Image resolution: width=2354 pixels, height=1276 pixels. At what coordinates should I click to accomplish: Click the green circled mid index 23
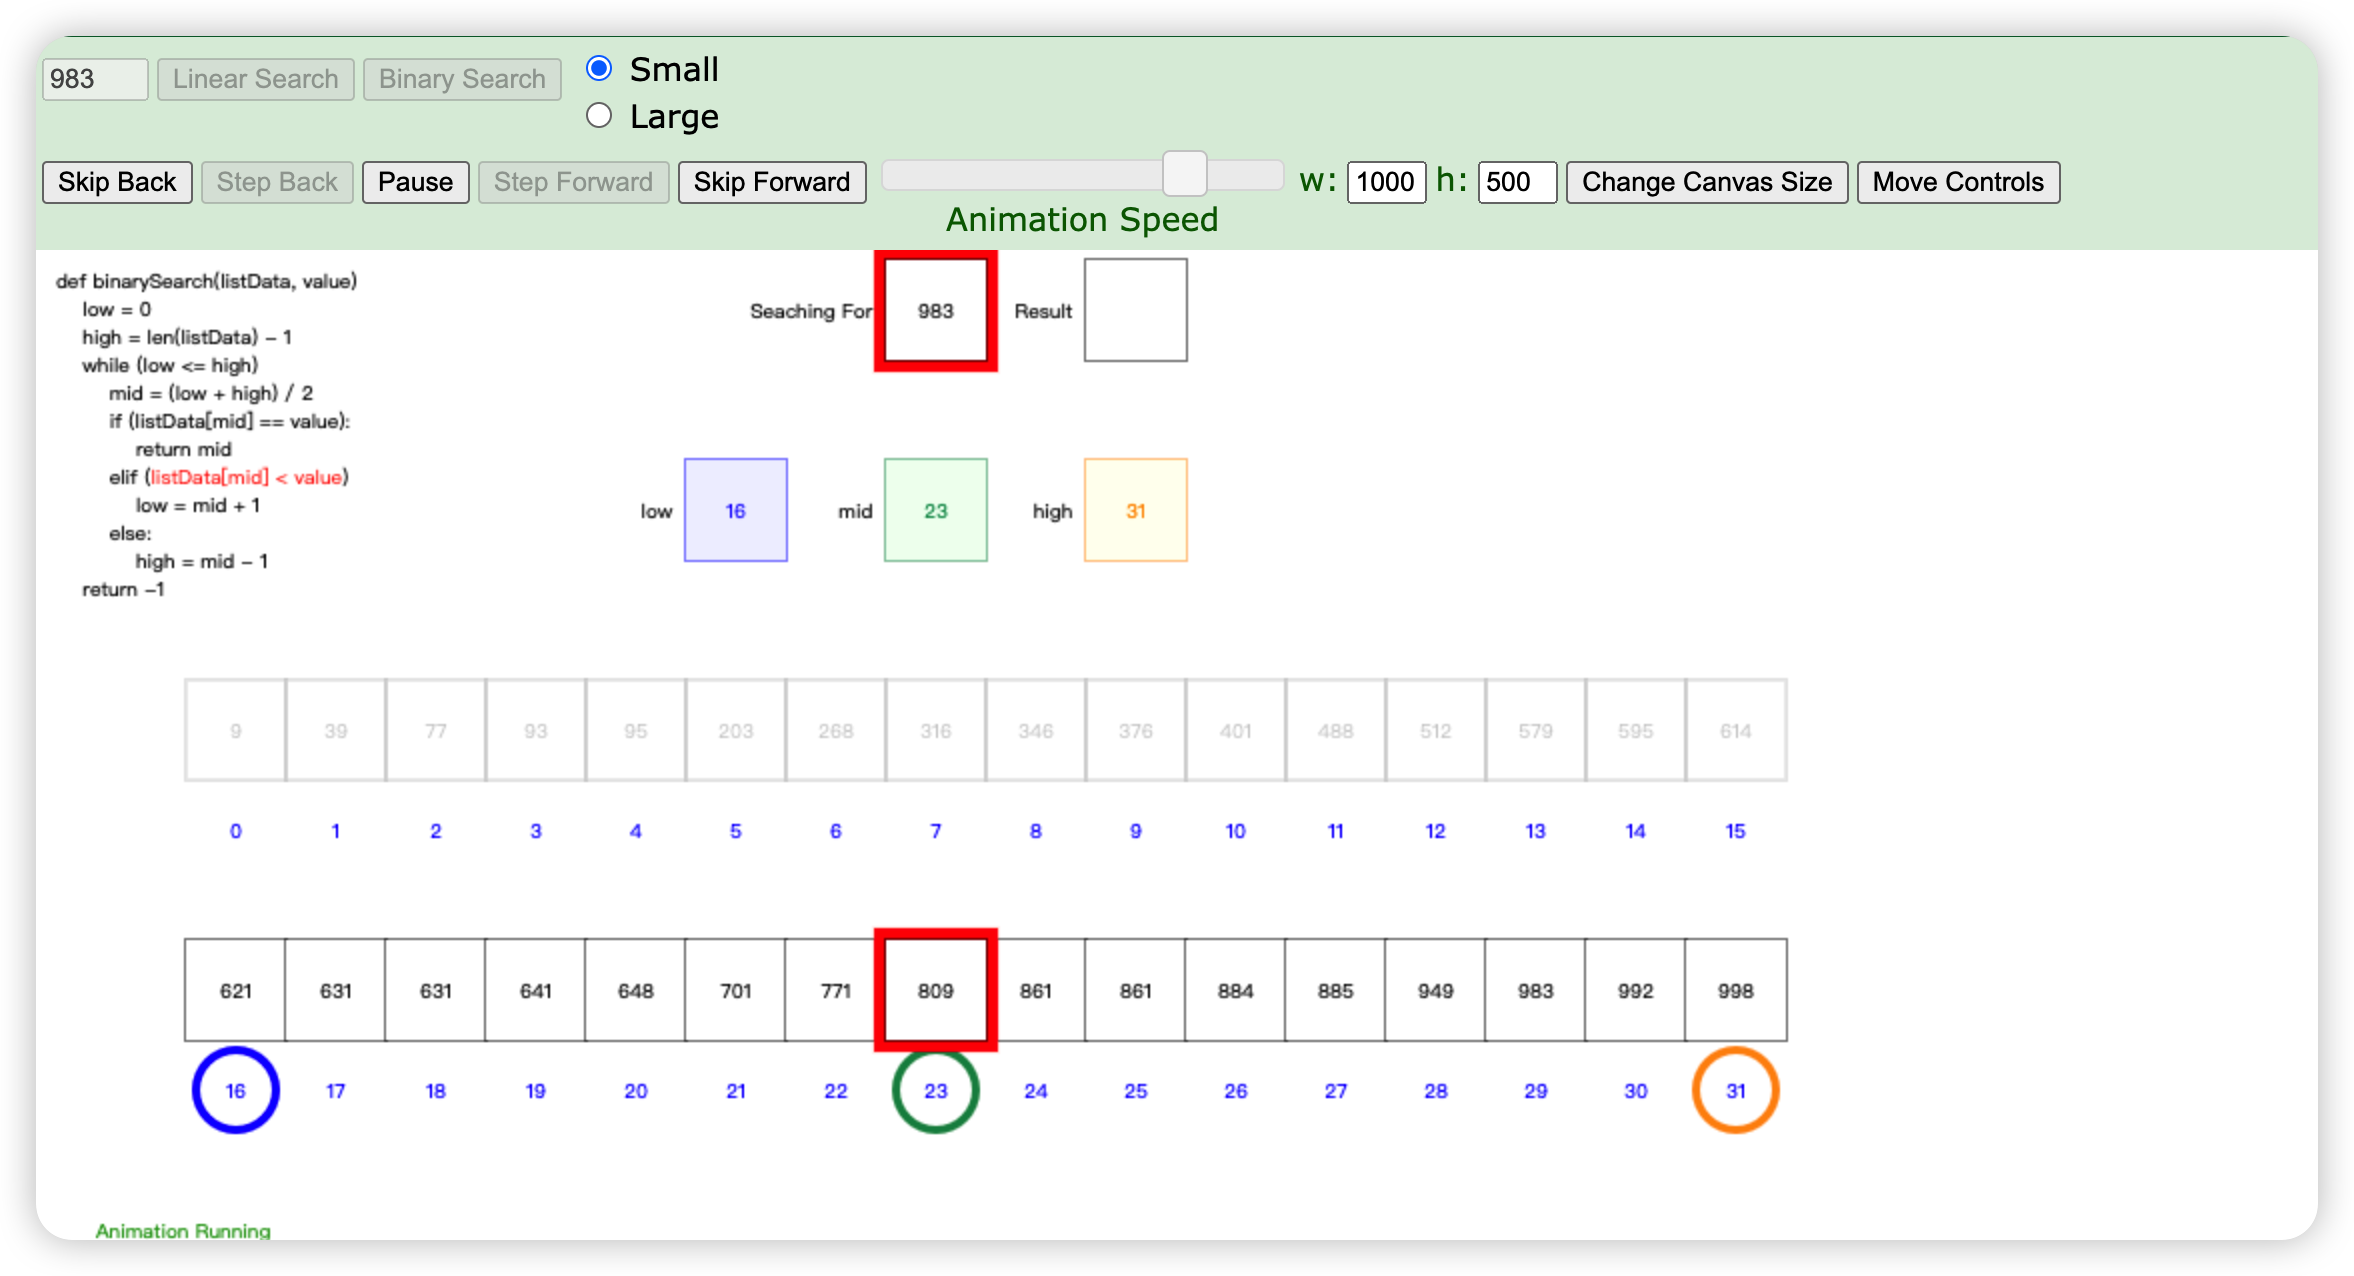tap(935, 1090)
